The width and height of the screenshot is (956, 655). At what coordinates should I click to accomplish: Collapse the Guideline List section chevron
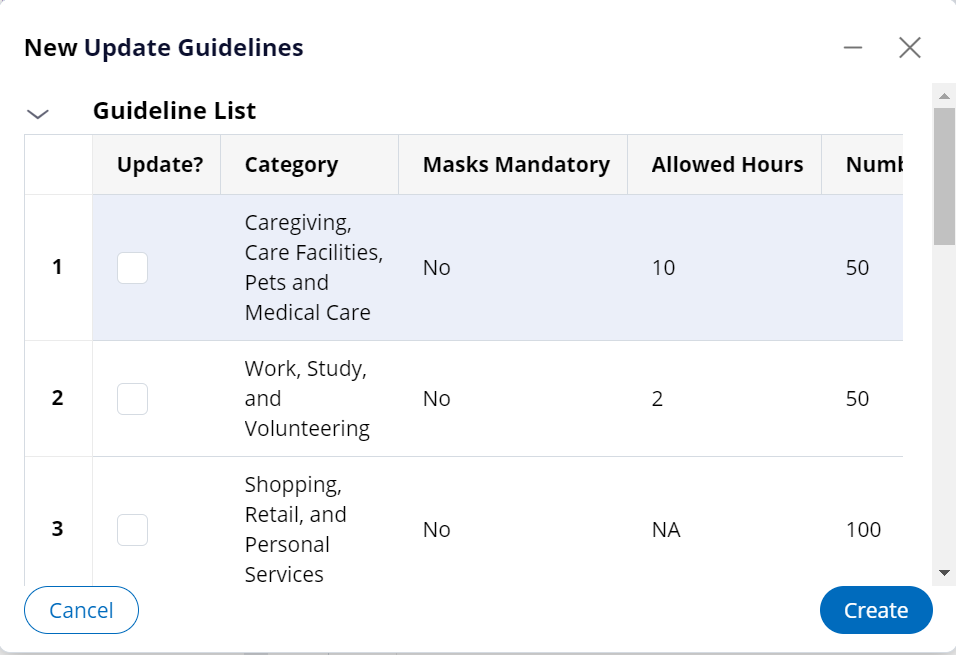point(38,113)
